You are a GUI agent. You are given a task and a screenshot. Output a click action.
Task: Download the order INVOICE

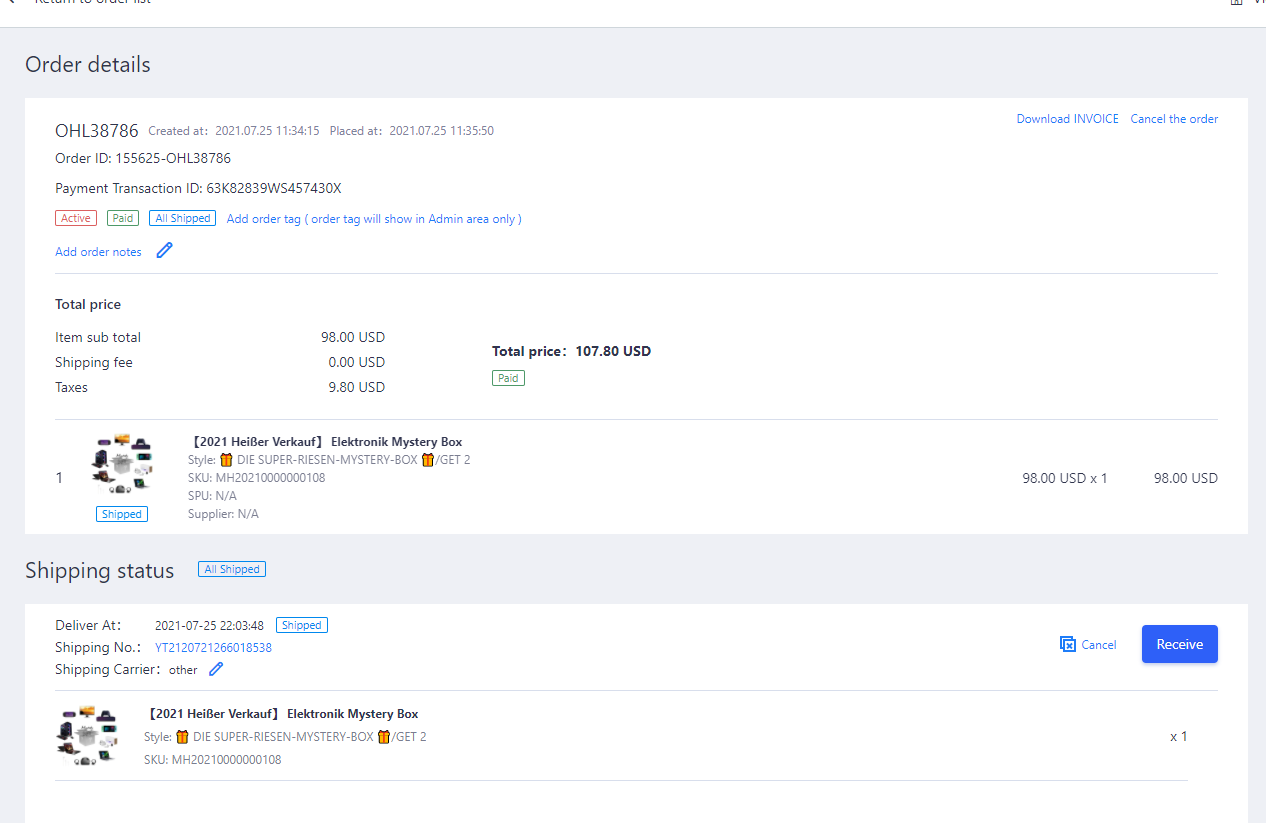[1067, 119]
